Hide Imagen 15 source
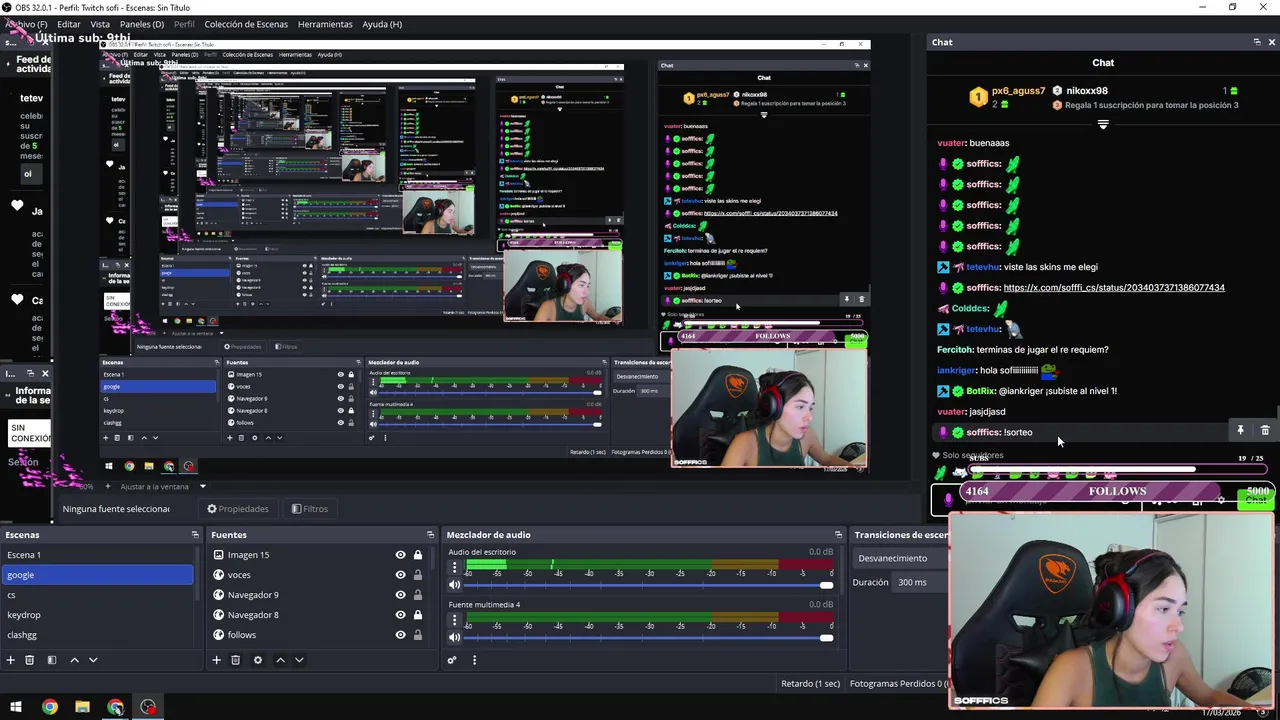Screen dimensions: 1280x720 pos(400,555)
